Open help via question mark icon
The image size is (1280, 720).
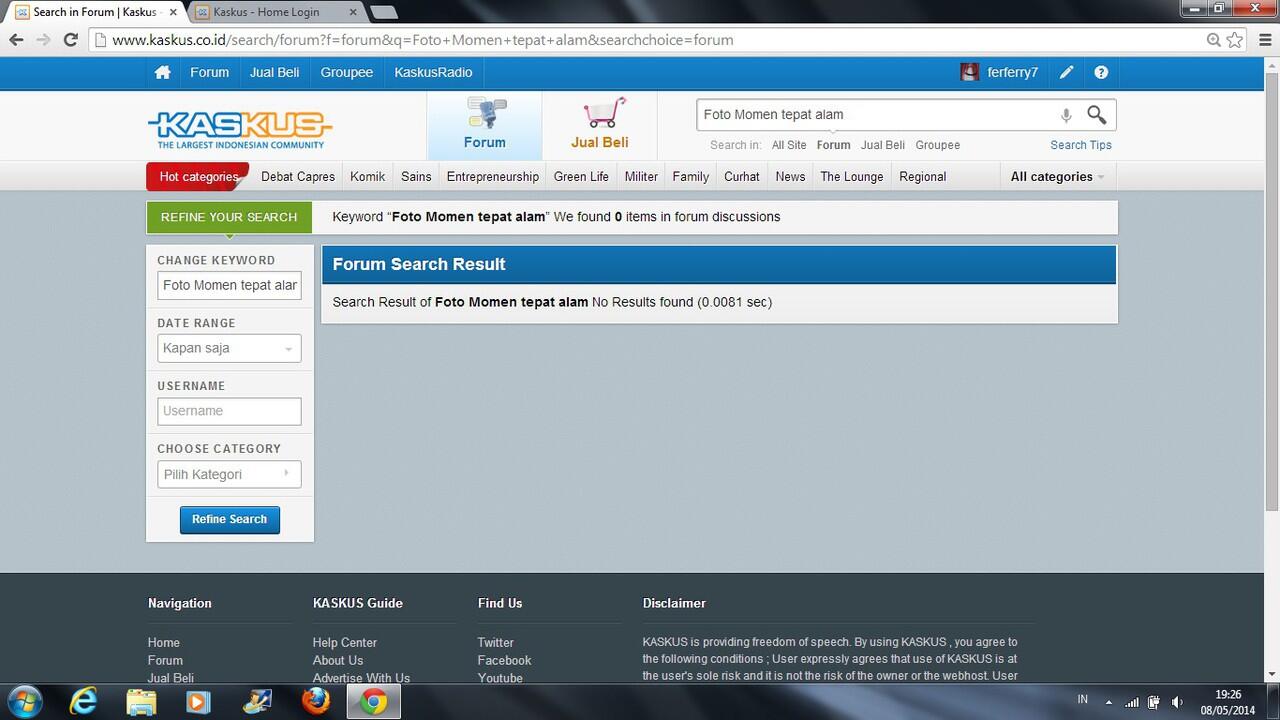(1101, 73)
